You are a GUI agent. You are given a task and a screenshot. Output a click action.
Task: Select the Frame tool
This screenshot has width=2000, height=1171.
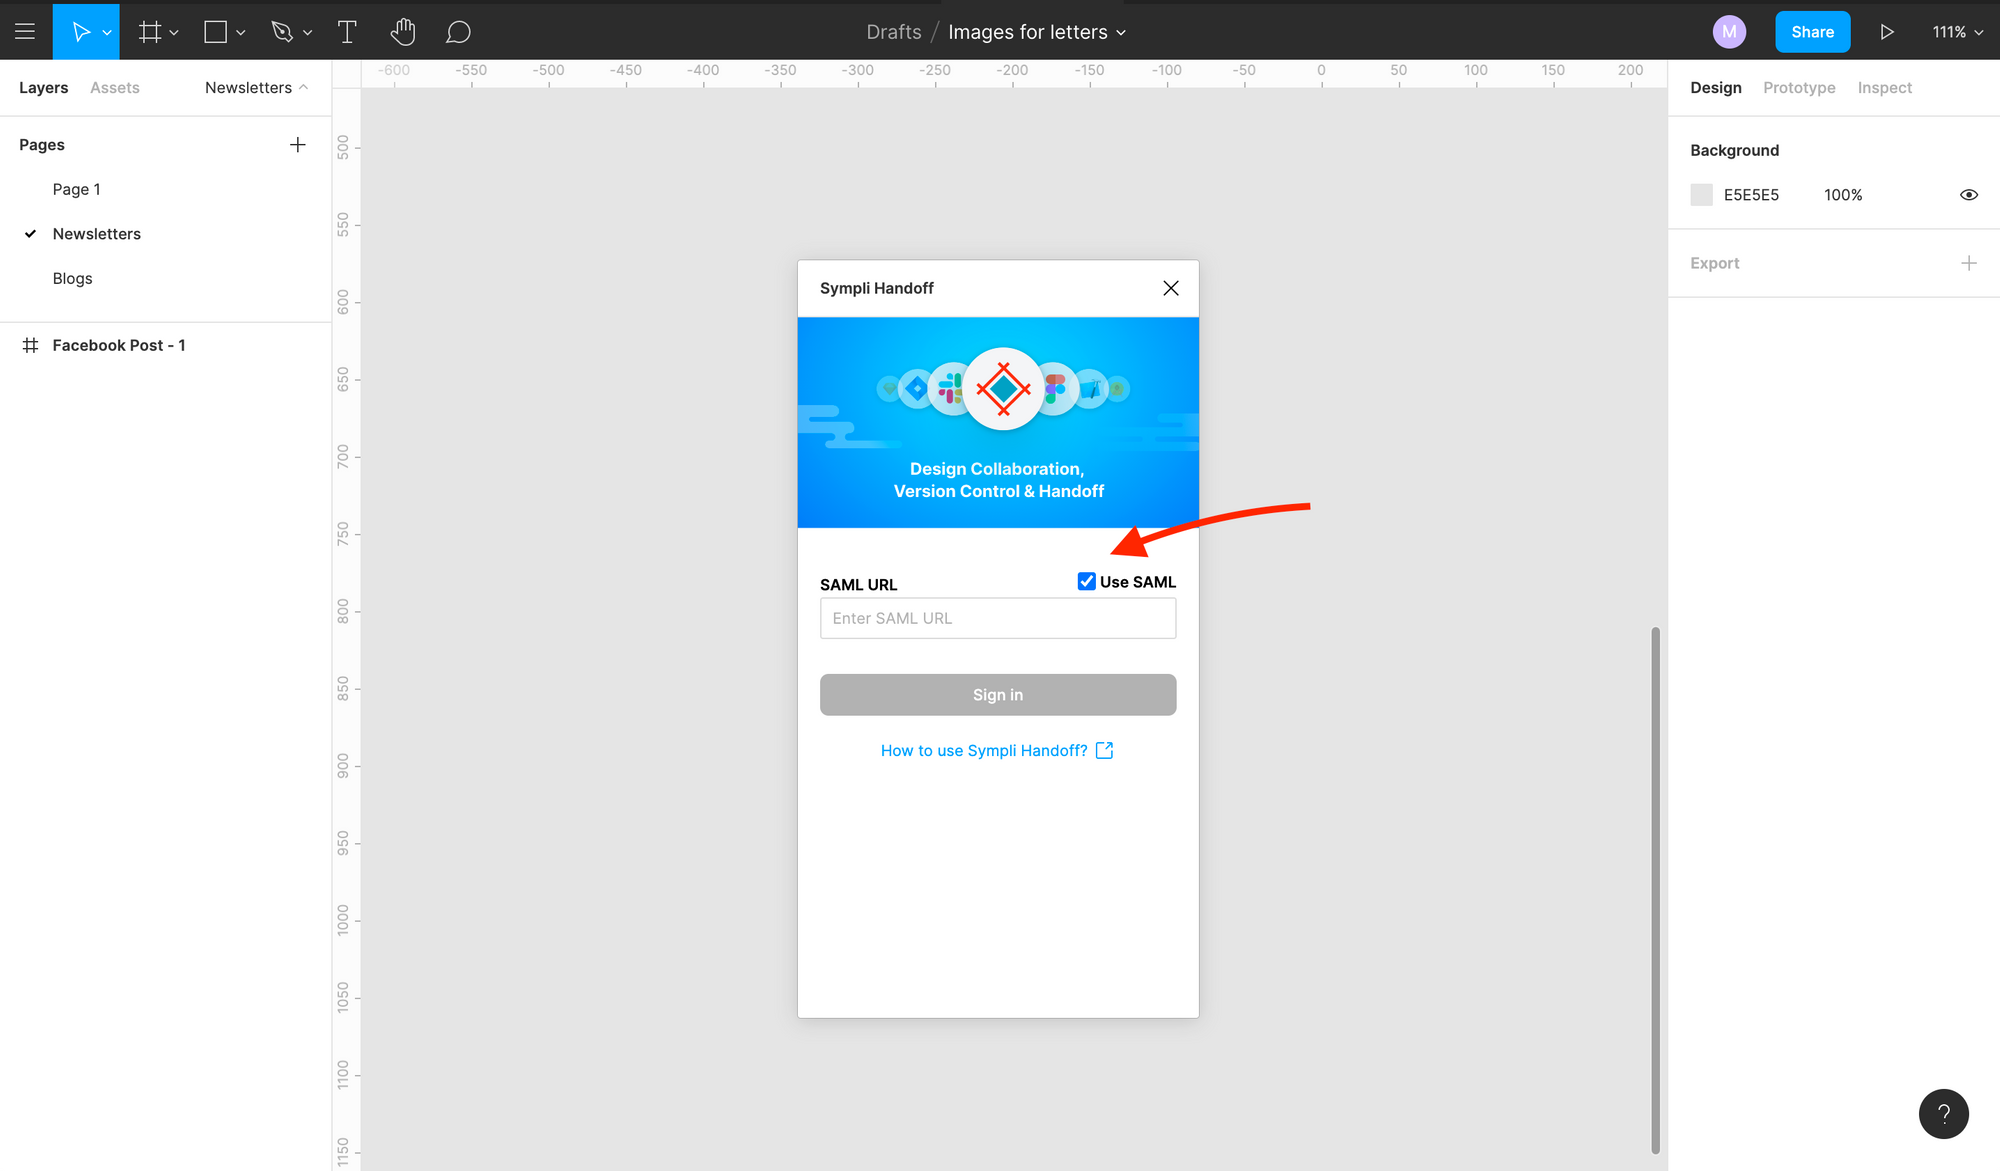click(x=150, y=32)
